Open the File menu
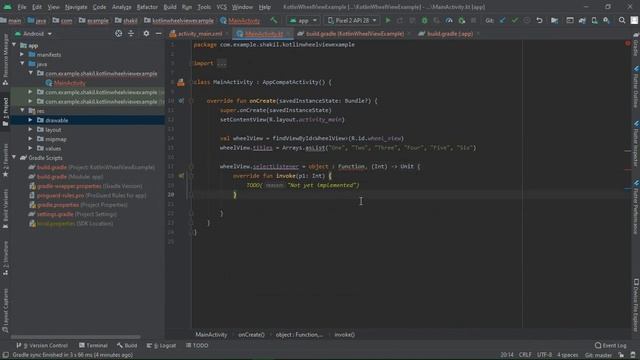Viewport: 640px width, 360px height. 22,7
